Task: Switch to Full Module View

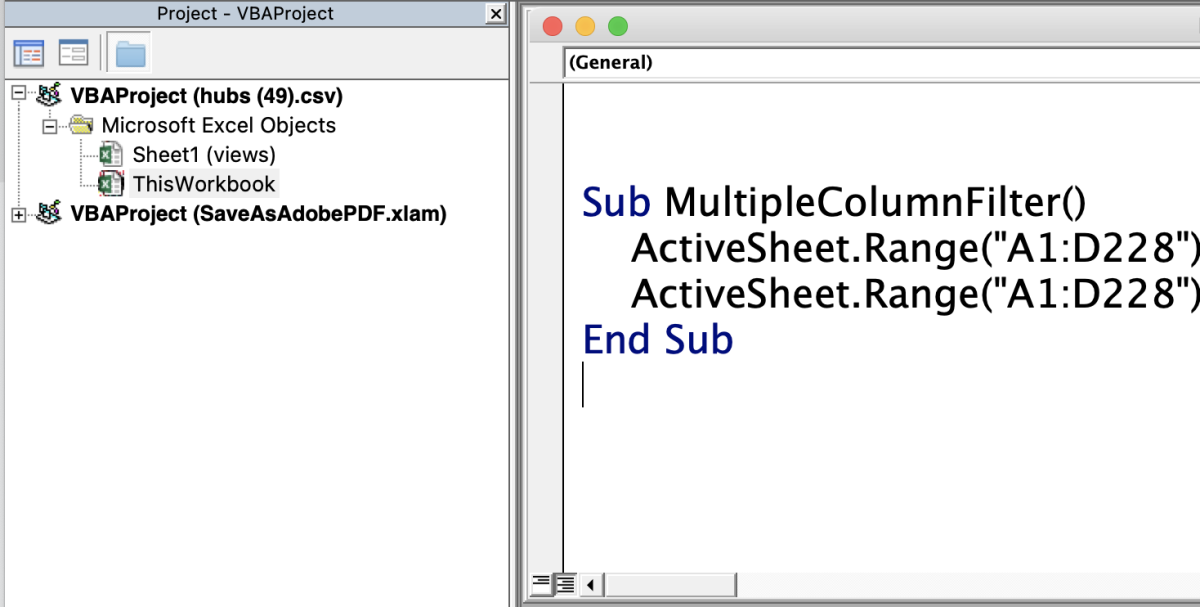Action: click(x=565, y=584)
